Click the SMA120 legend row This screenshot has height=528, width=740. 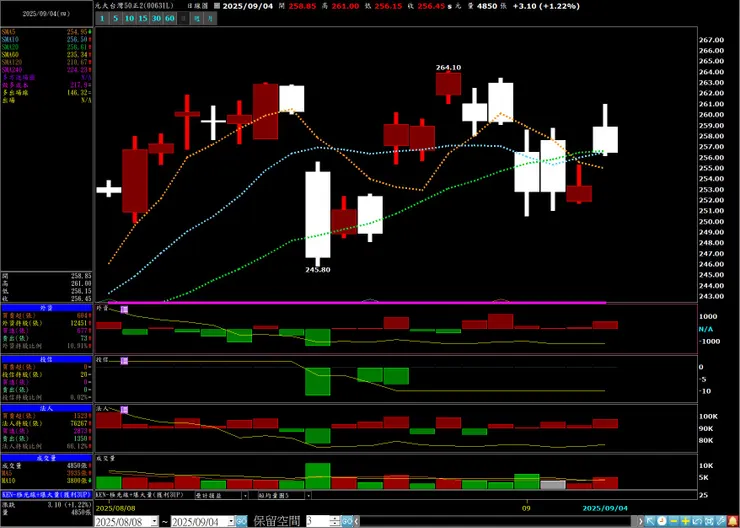47,62
